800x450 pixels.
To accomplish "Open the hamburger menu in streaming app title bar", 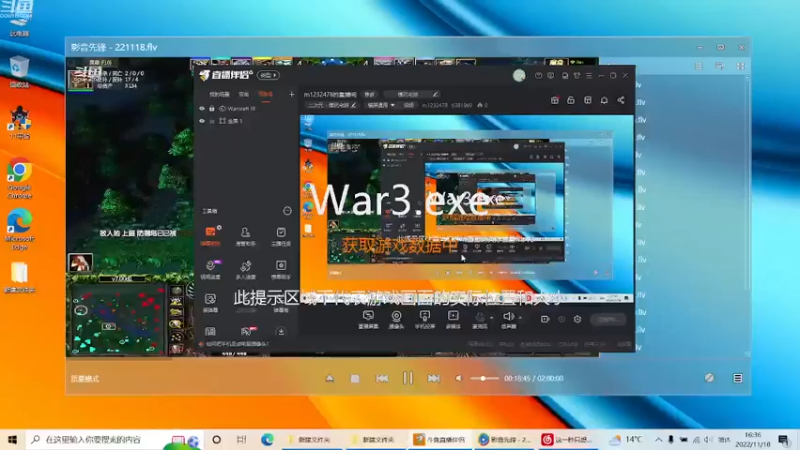I will 589,76.
